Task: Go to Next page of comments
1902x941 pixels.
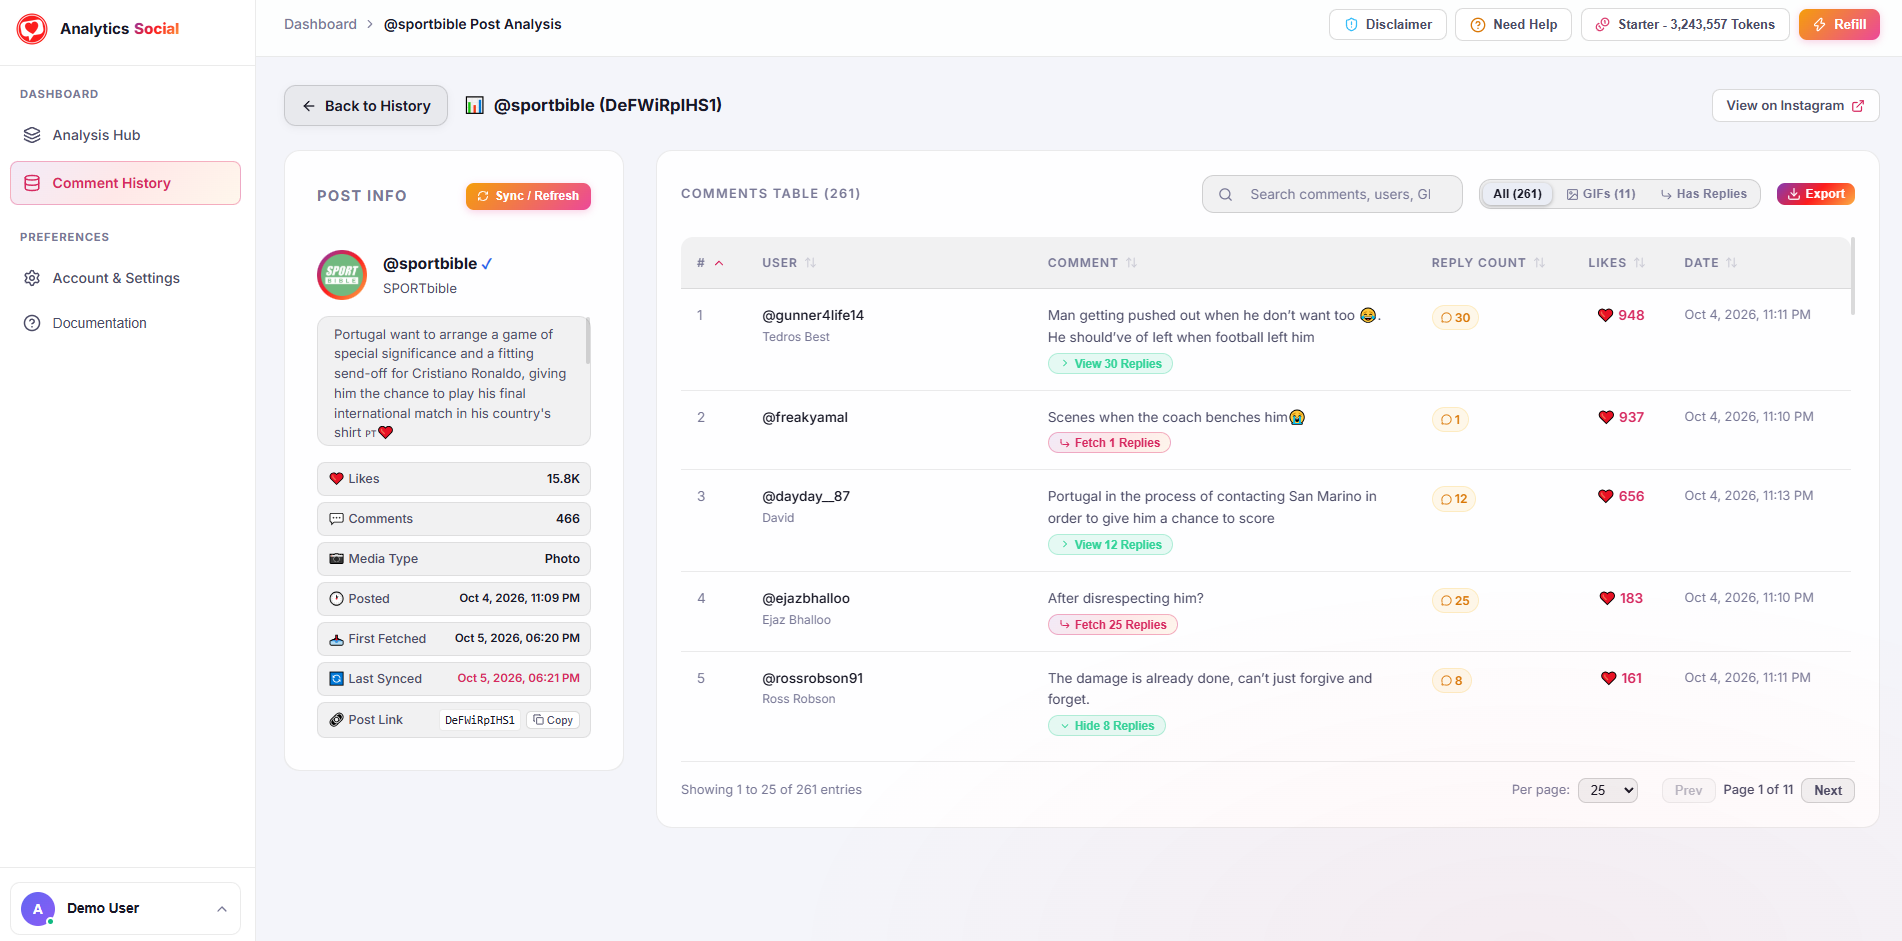Action: 1828,790
